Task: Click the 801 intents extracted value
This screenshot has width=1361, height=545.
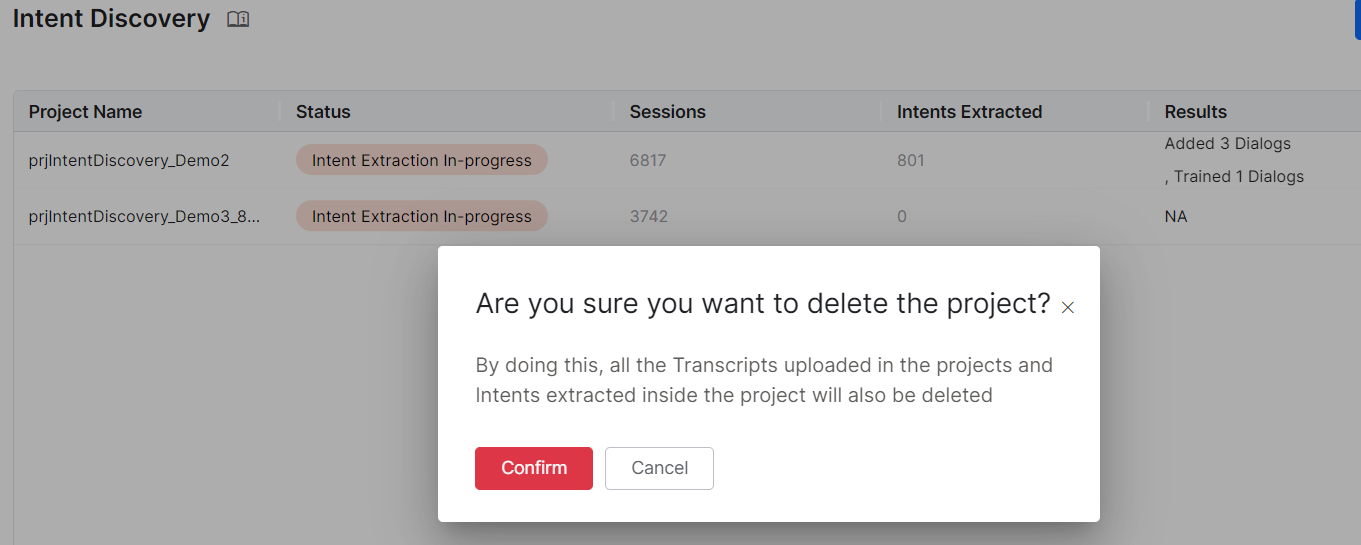Action: (910, 160)
